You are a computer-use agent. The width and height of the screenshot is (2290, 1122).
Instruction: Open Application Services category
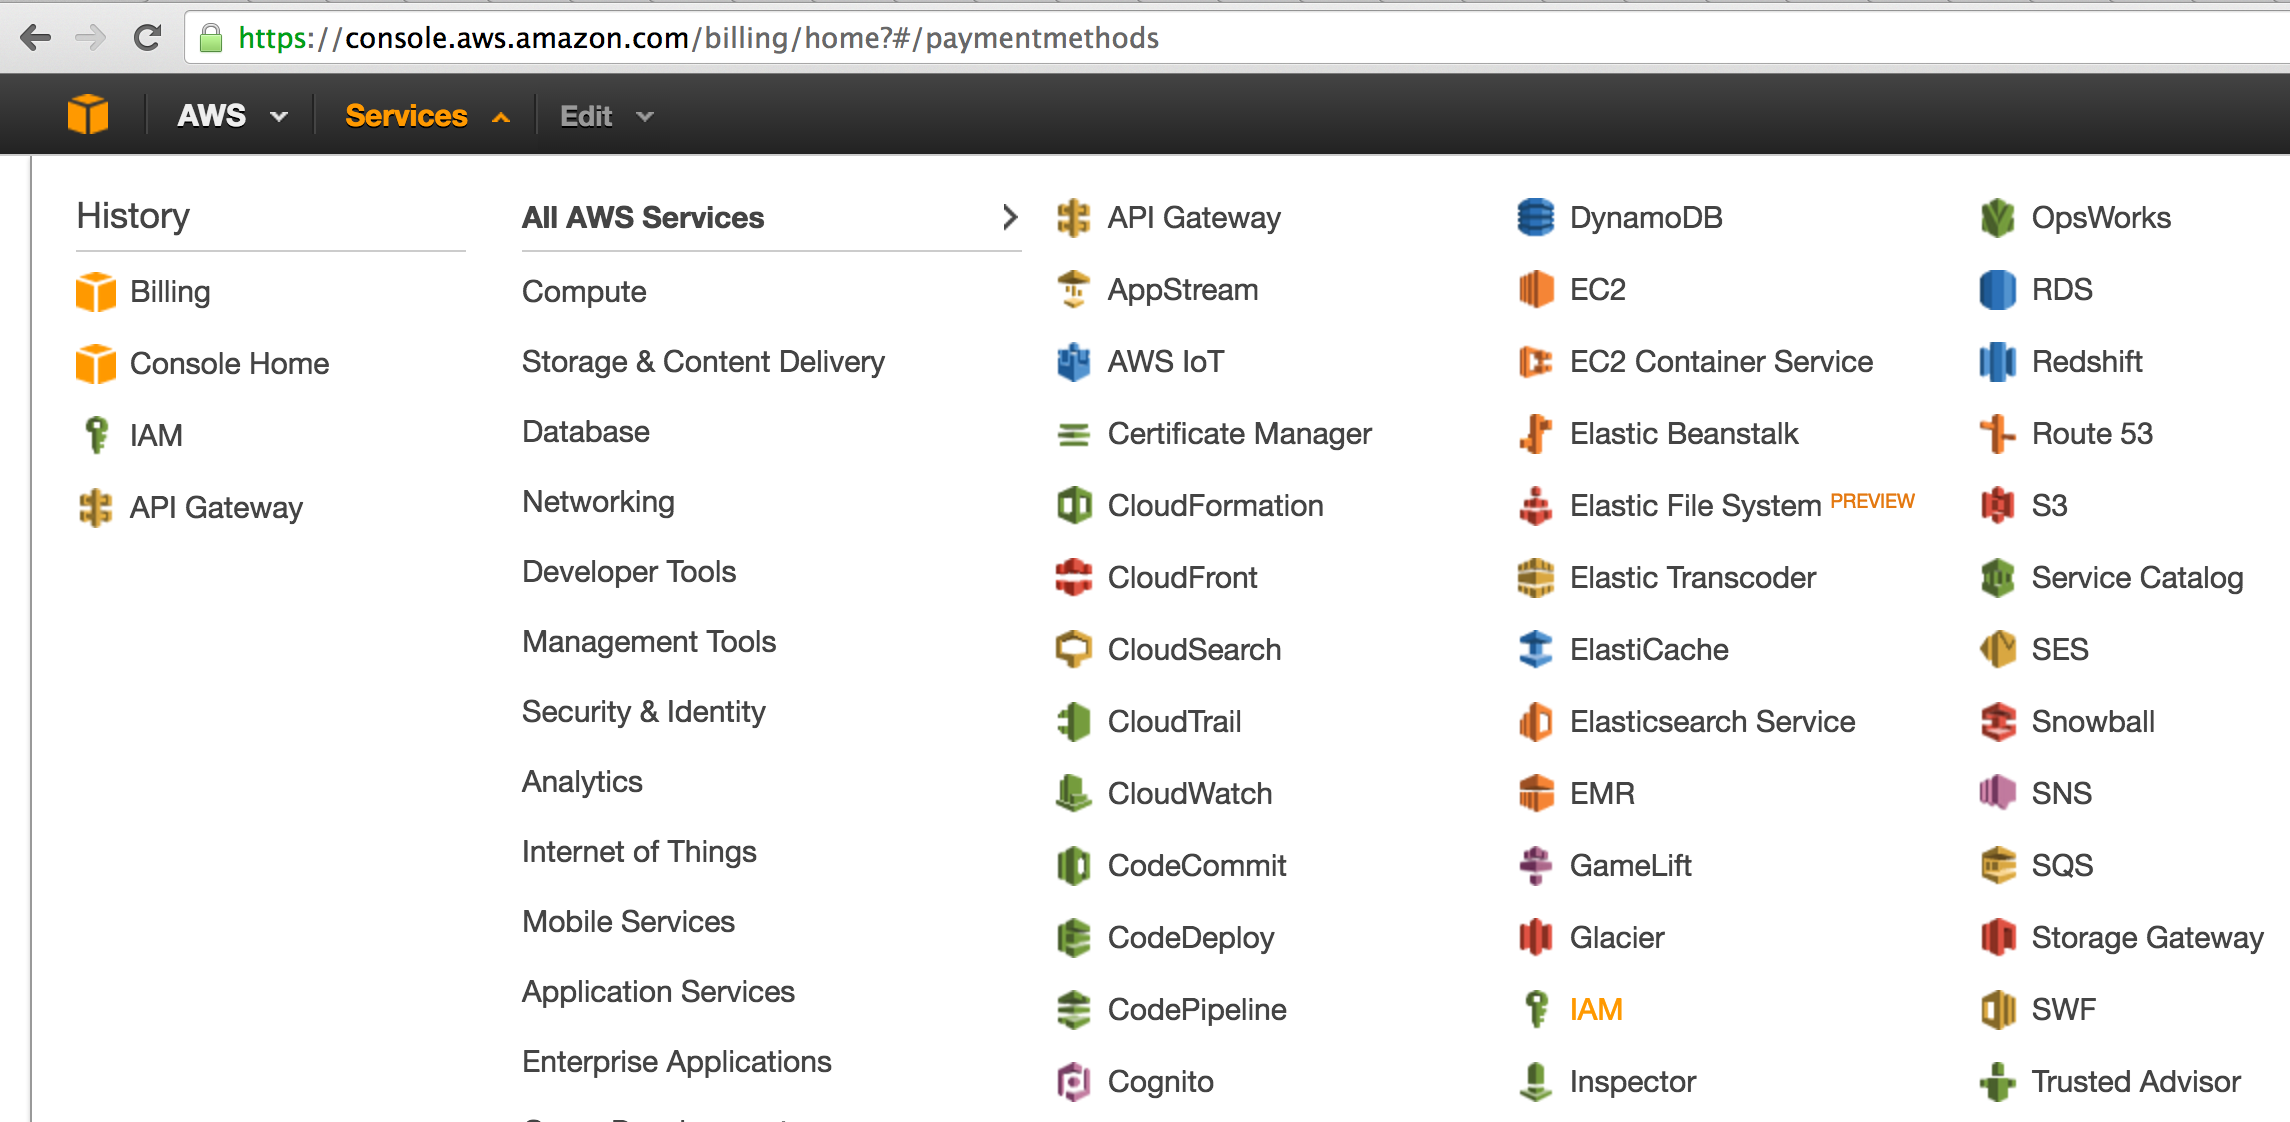[x=658, y=991]
